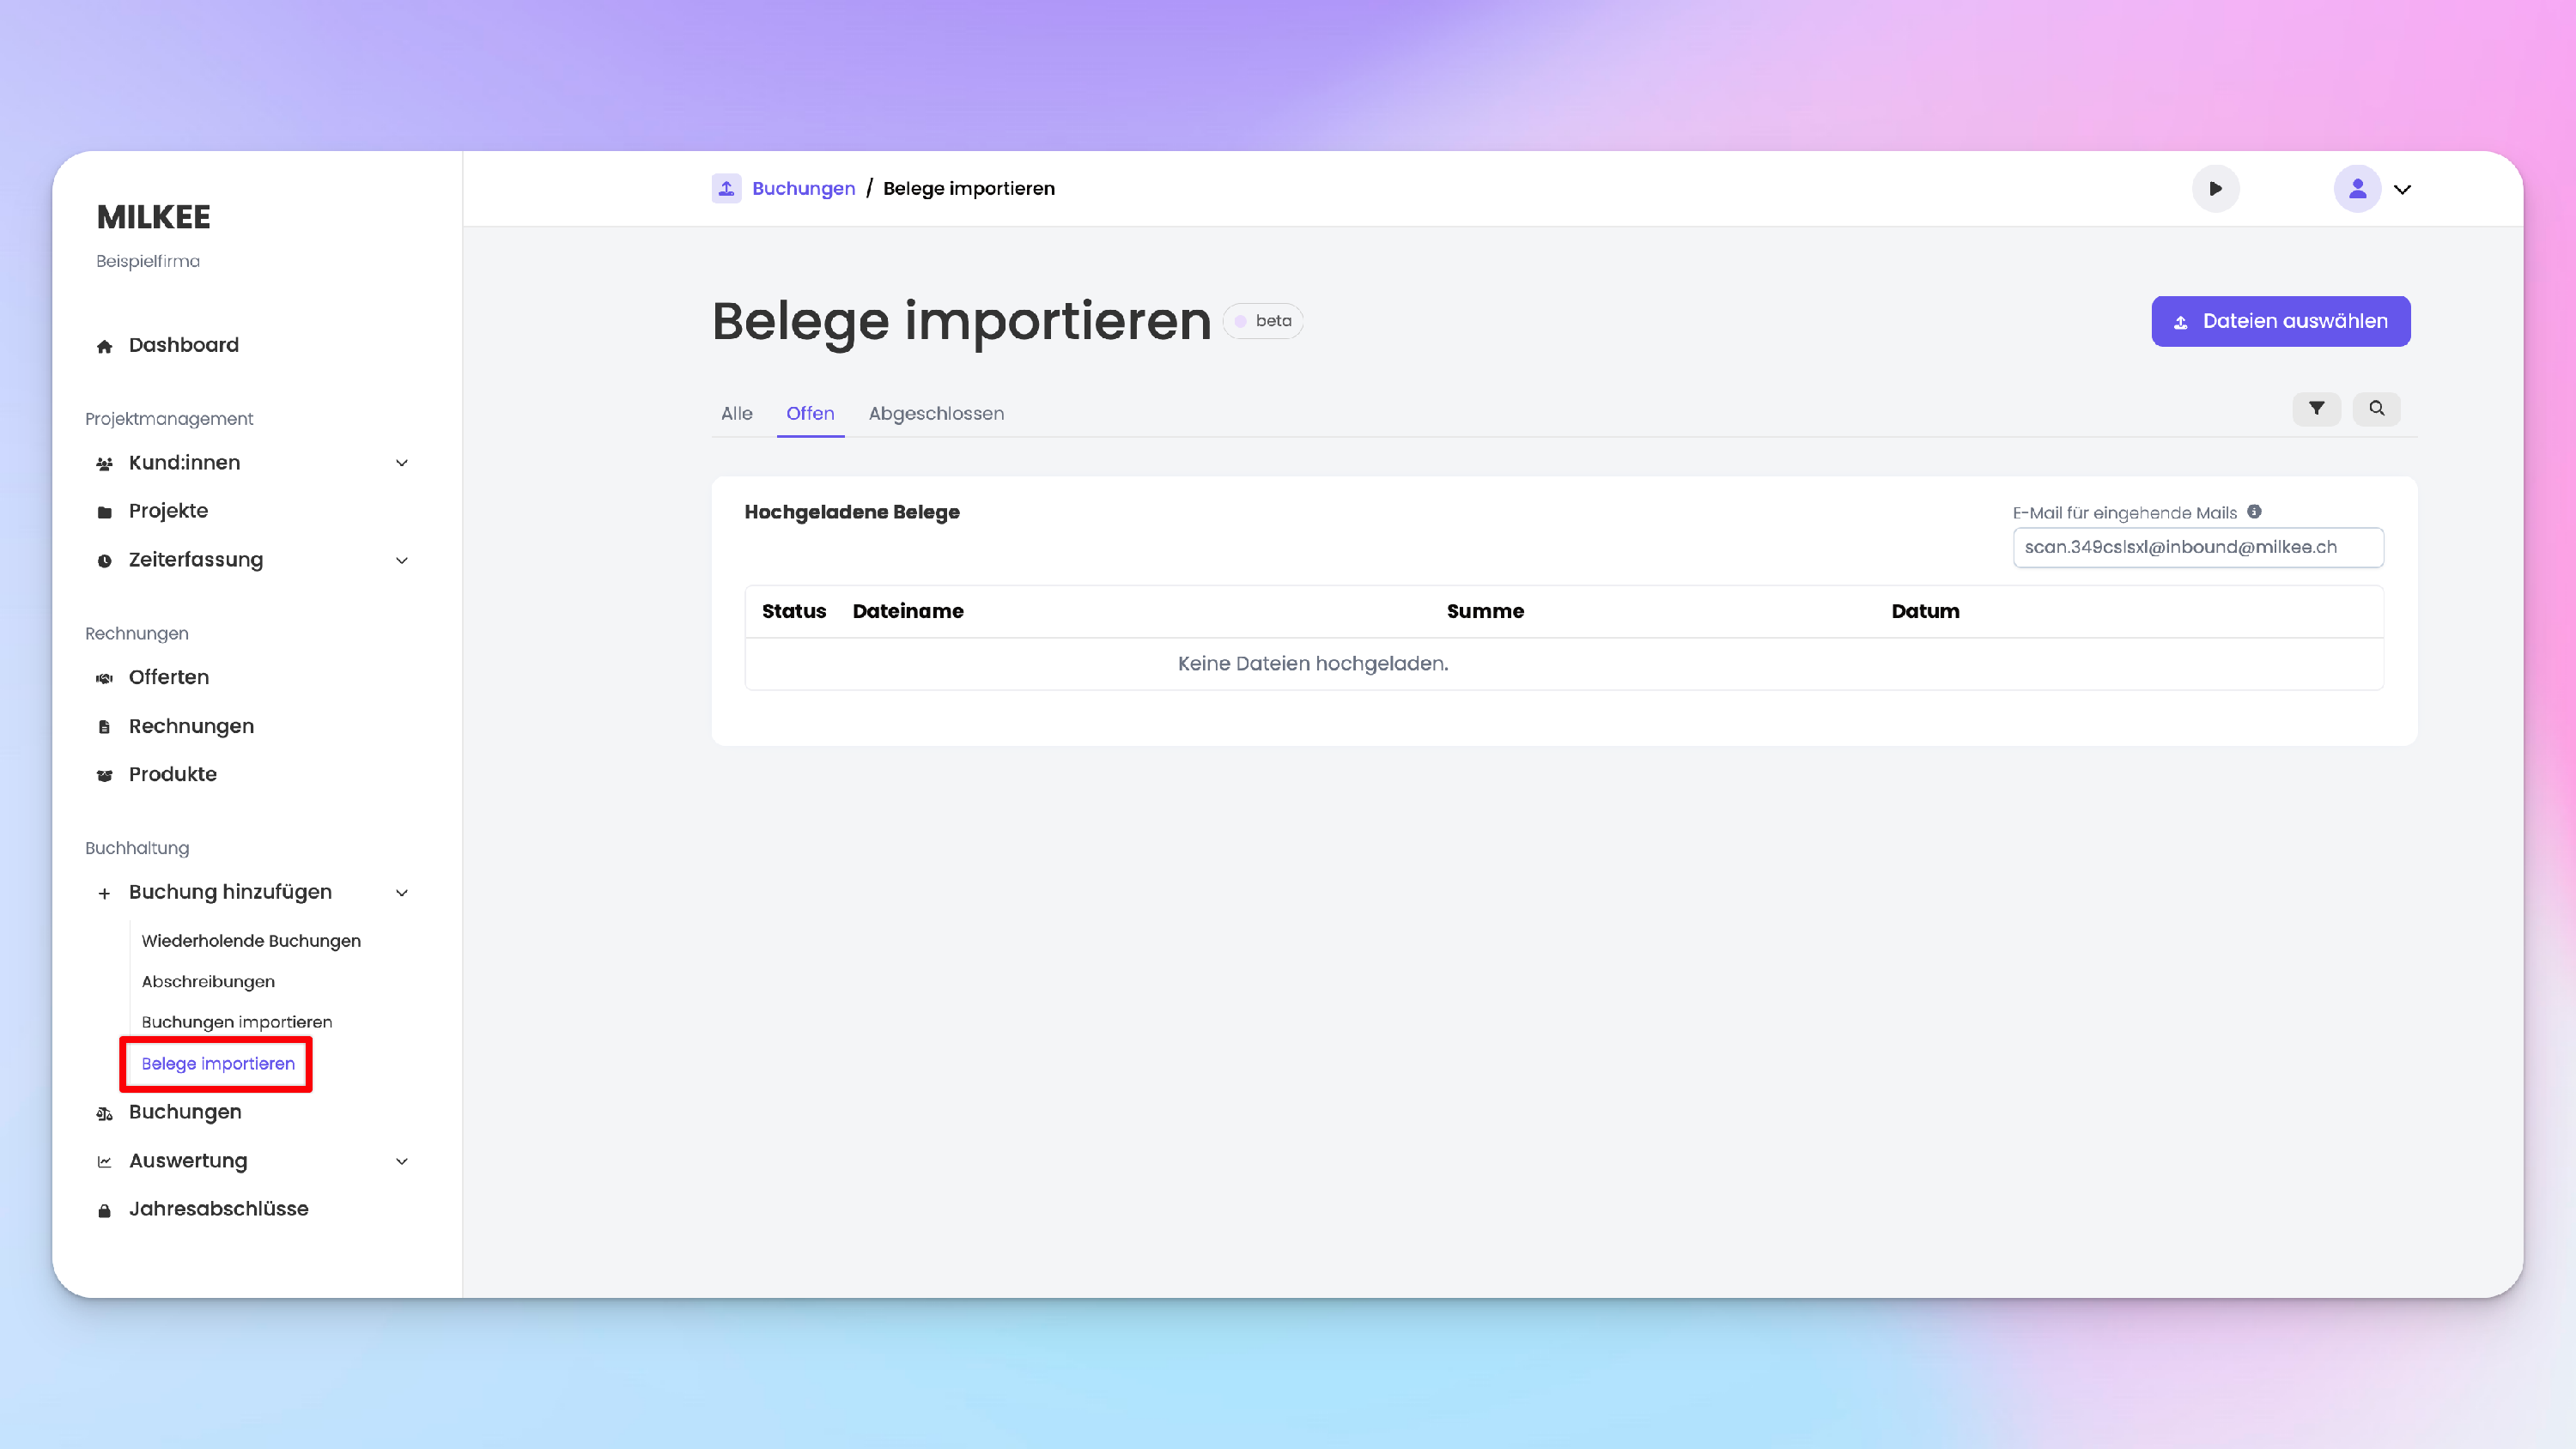Switch to the Alle tab
2576x1449 pixels.
(737, 413)
